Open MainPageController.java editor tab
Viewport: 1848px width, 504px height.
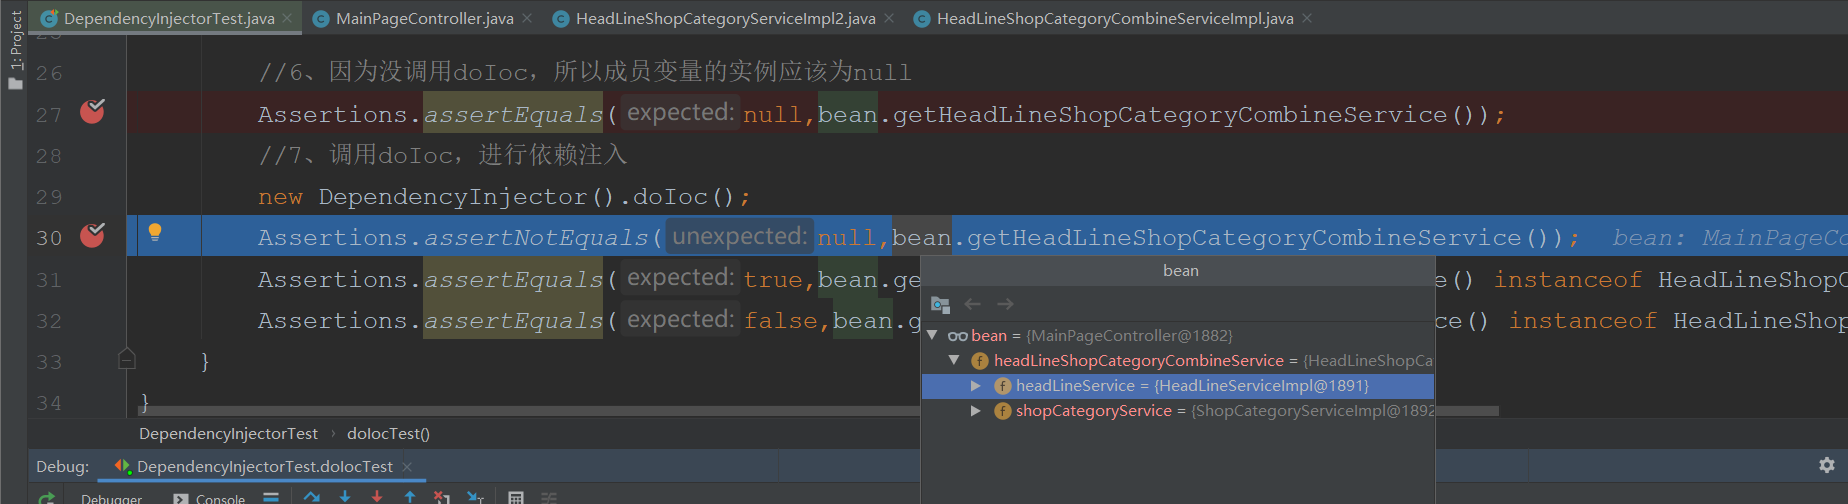click(x=424, y=18)
